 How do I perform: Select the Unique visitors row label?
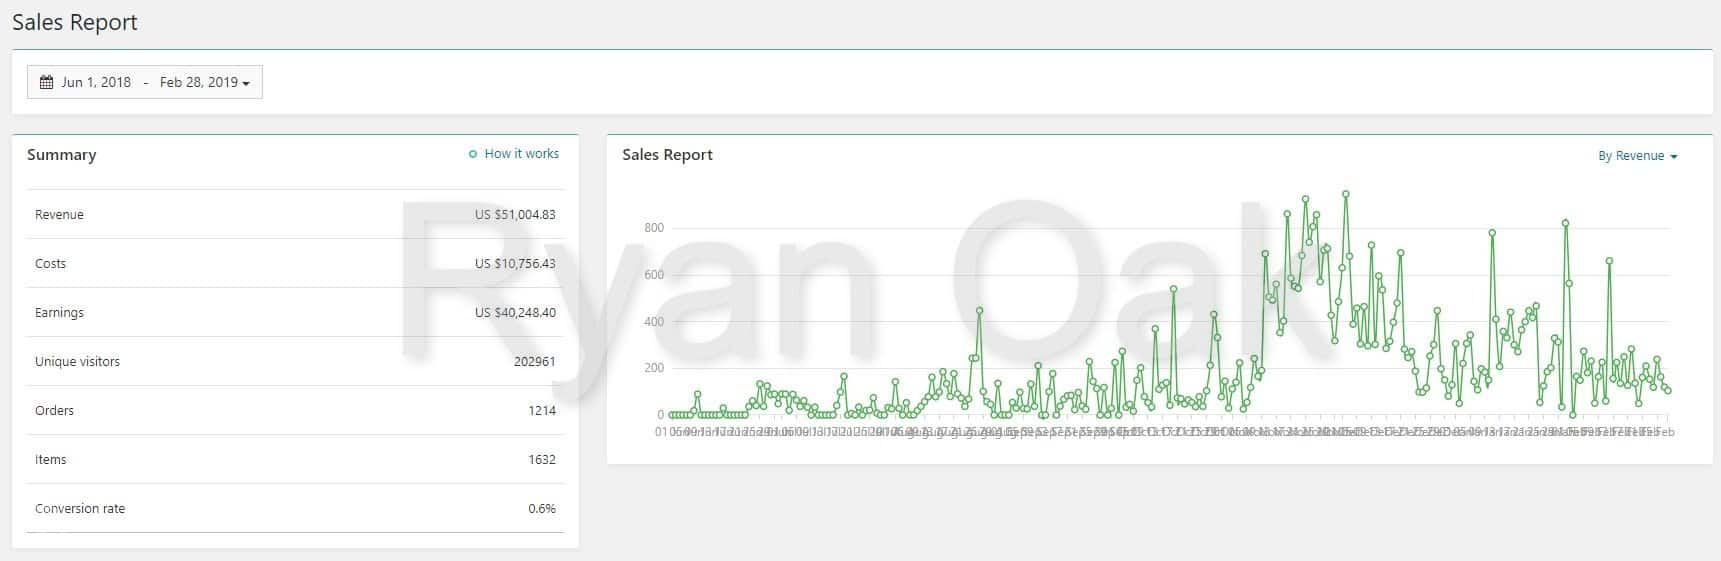coord(77,361)
